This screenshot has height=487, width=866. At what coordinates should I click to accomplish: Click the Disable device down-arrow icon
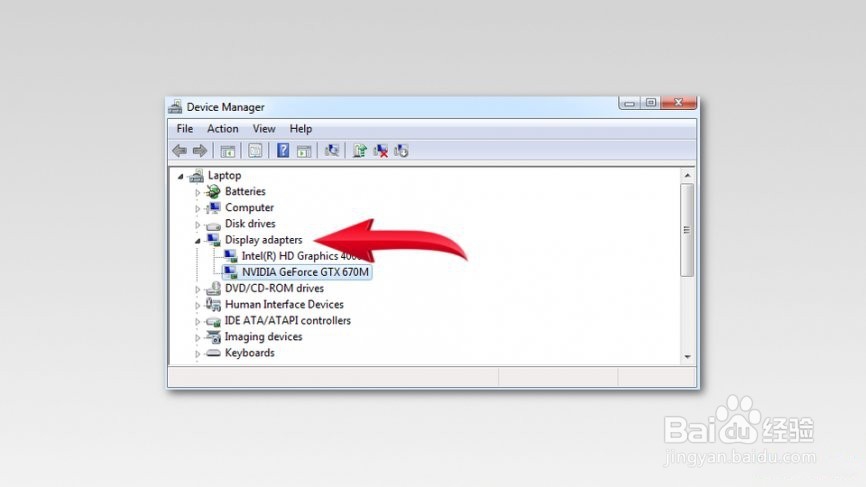click(401, 150)
